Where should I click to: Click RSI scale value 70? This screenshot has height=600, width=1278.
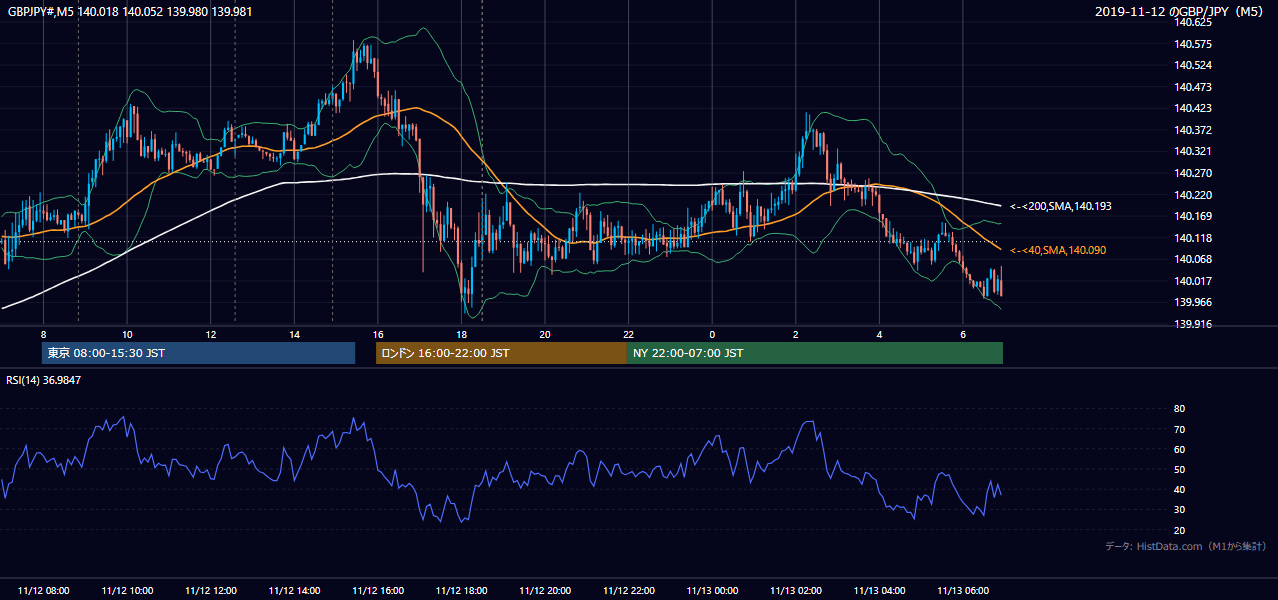click(1180, 429)
